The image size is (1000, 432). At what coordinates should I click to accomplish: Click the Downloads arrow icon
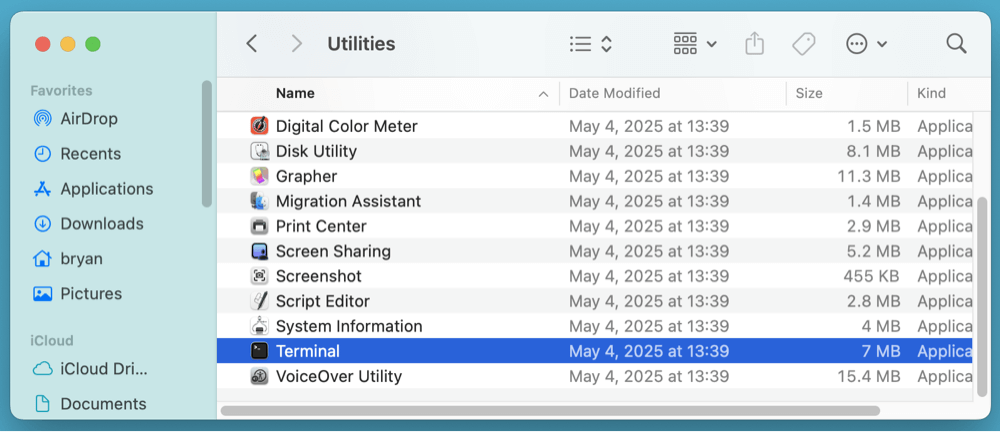coord(42,224)
